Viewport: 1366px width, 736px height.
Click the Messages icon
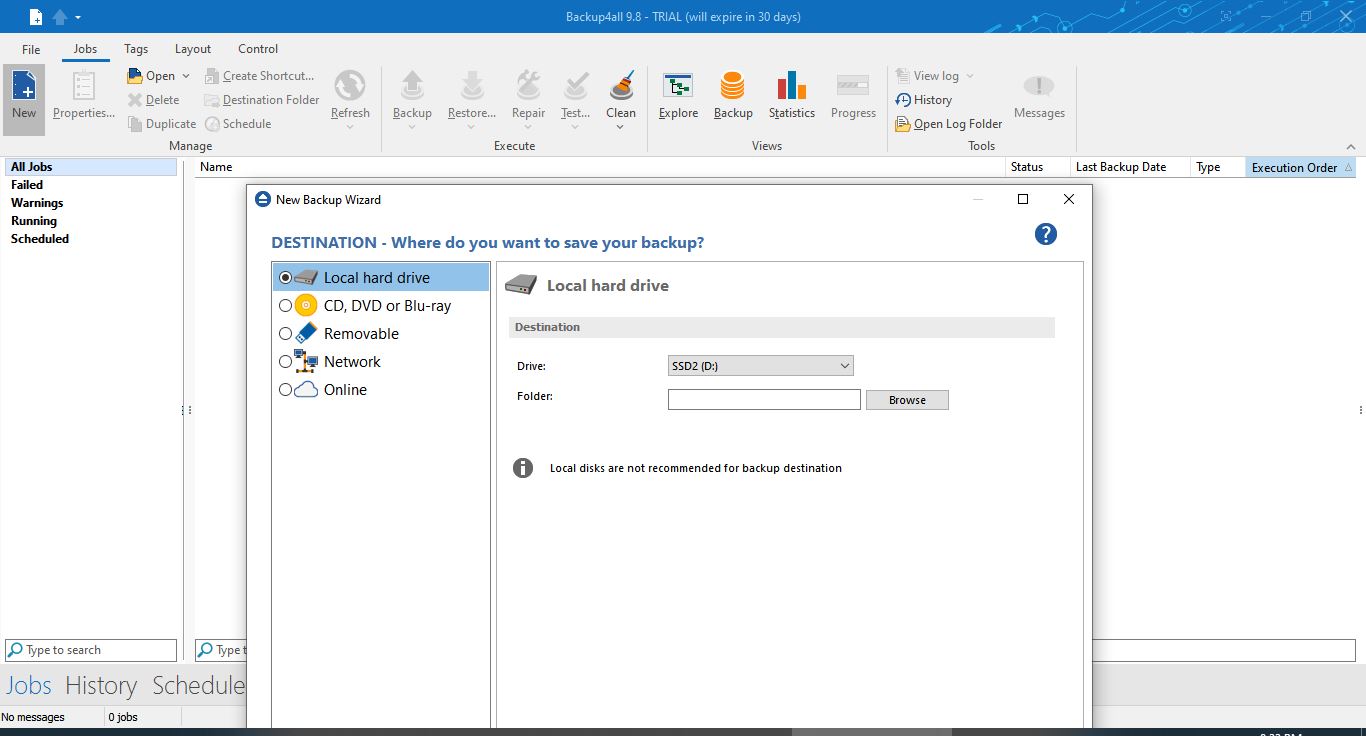coord(1039,86)
